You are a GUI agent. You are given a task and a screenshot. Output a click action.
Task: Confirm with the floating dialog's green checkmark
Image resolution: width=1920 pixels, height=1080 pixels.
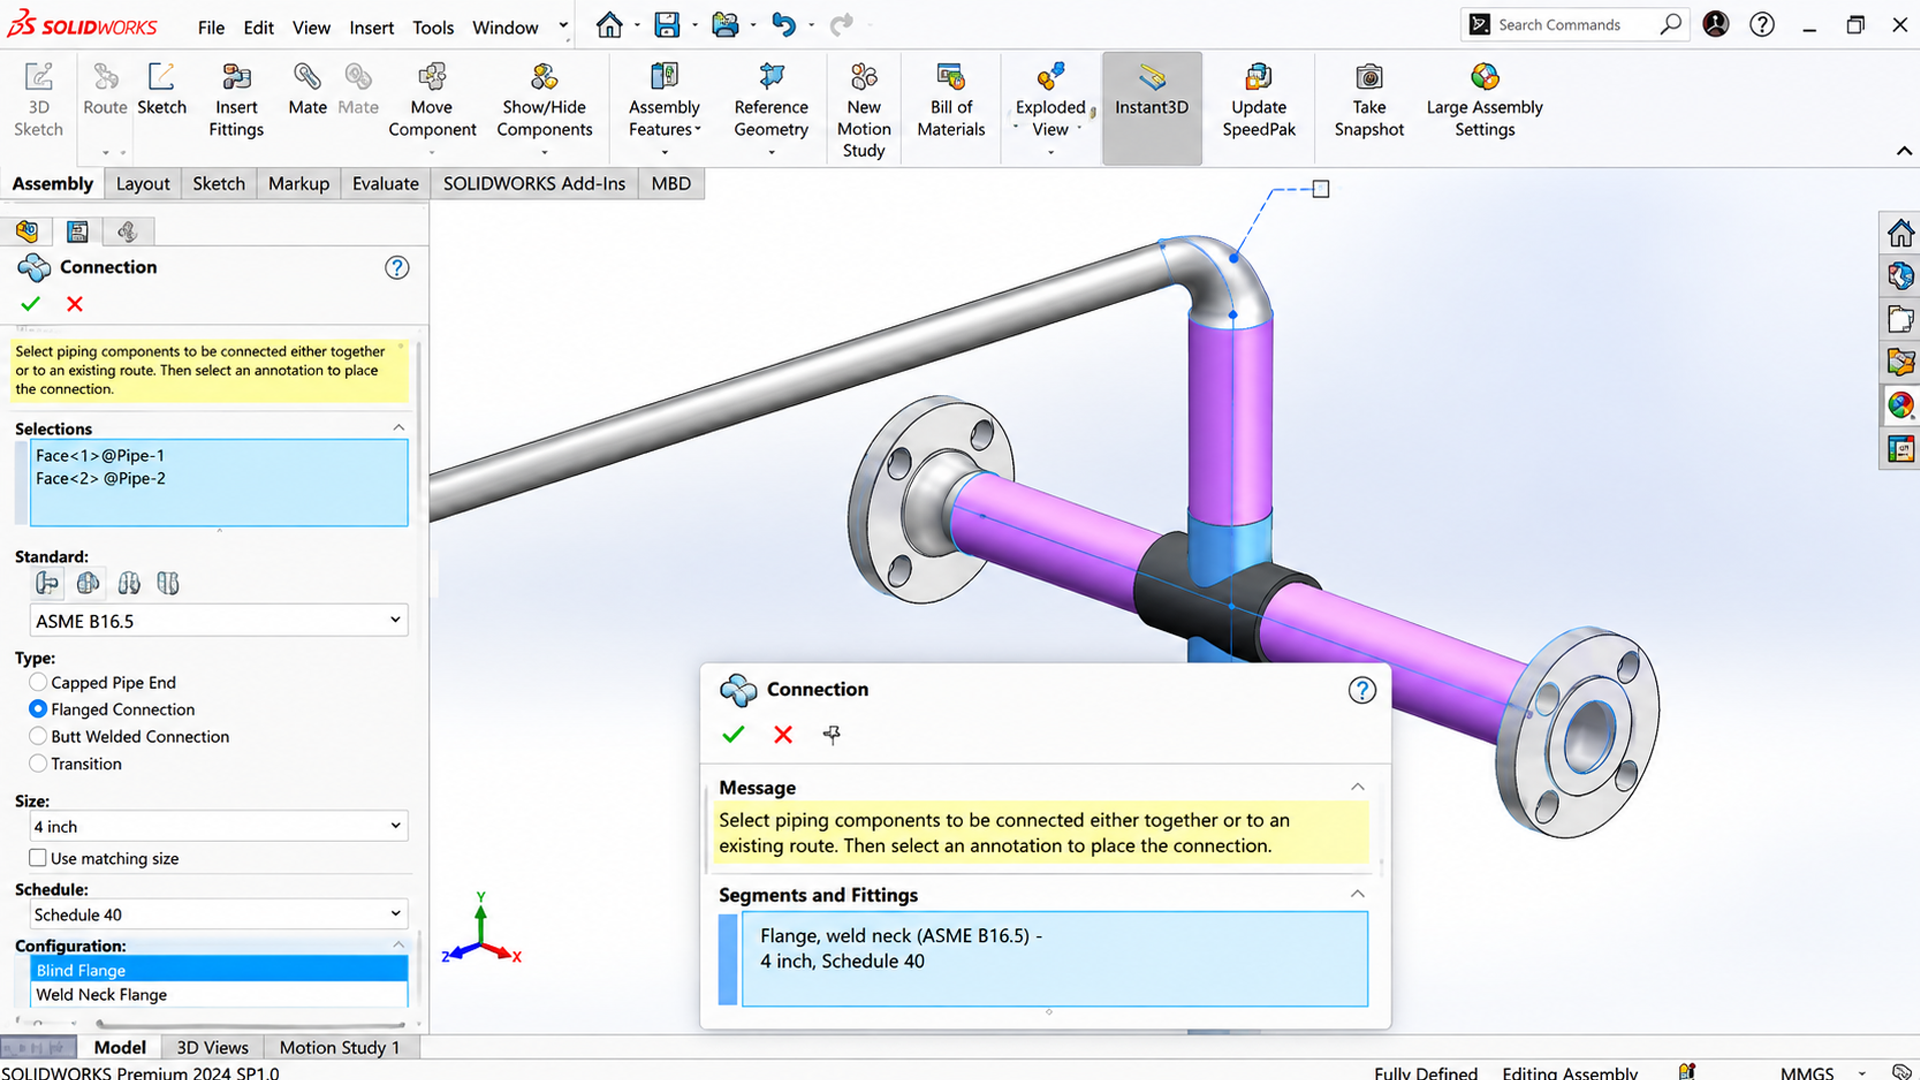(x=733, y=735)
